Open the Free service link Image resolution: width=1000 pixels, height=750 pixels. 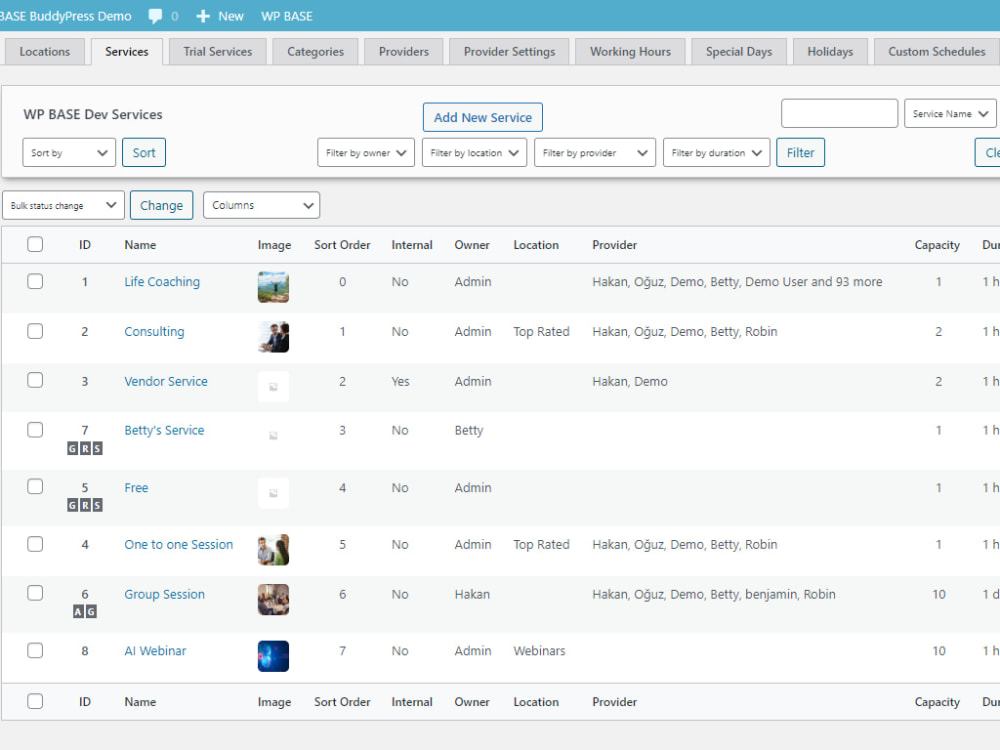point(136,488)
